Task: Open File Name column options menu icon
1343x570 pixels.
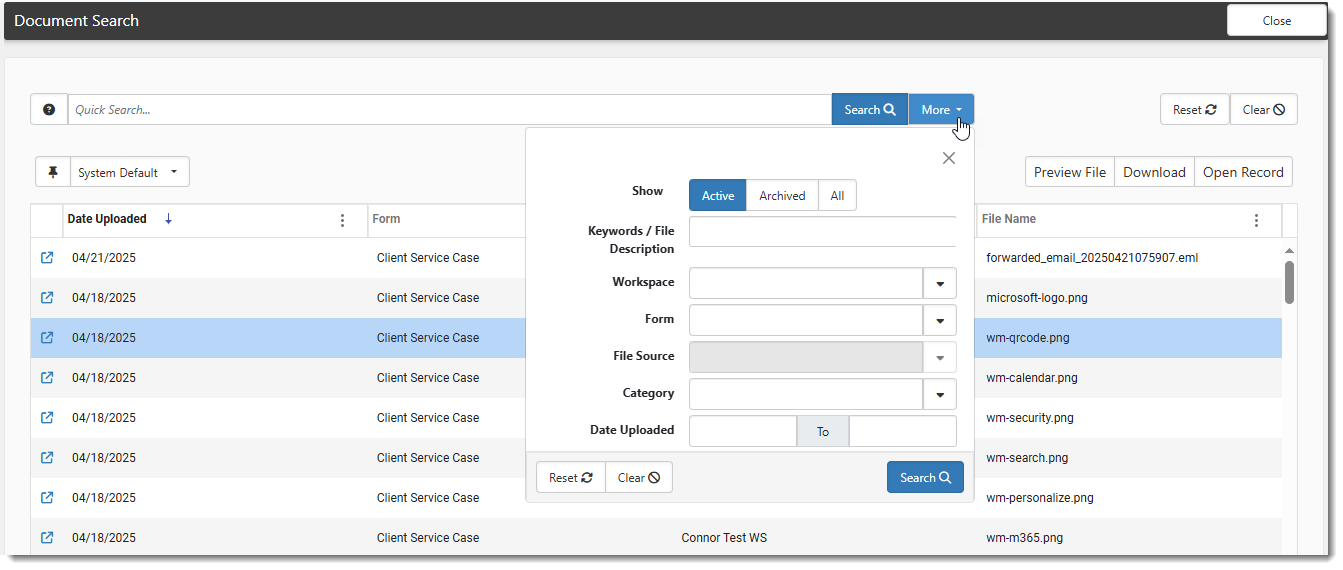Action: point(1257,220)
